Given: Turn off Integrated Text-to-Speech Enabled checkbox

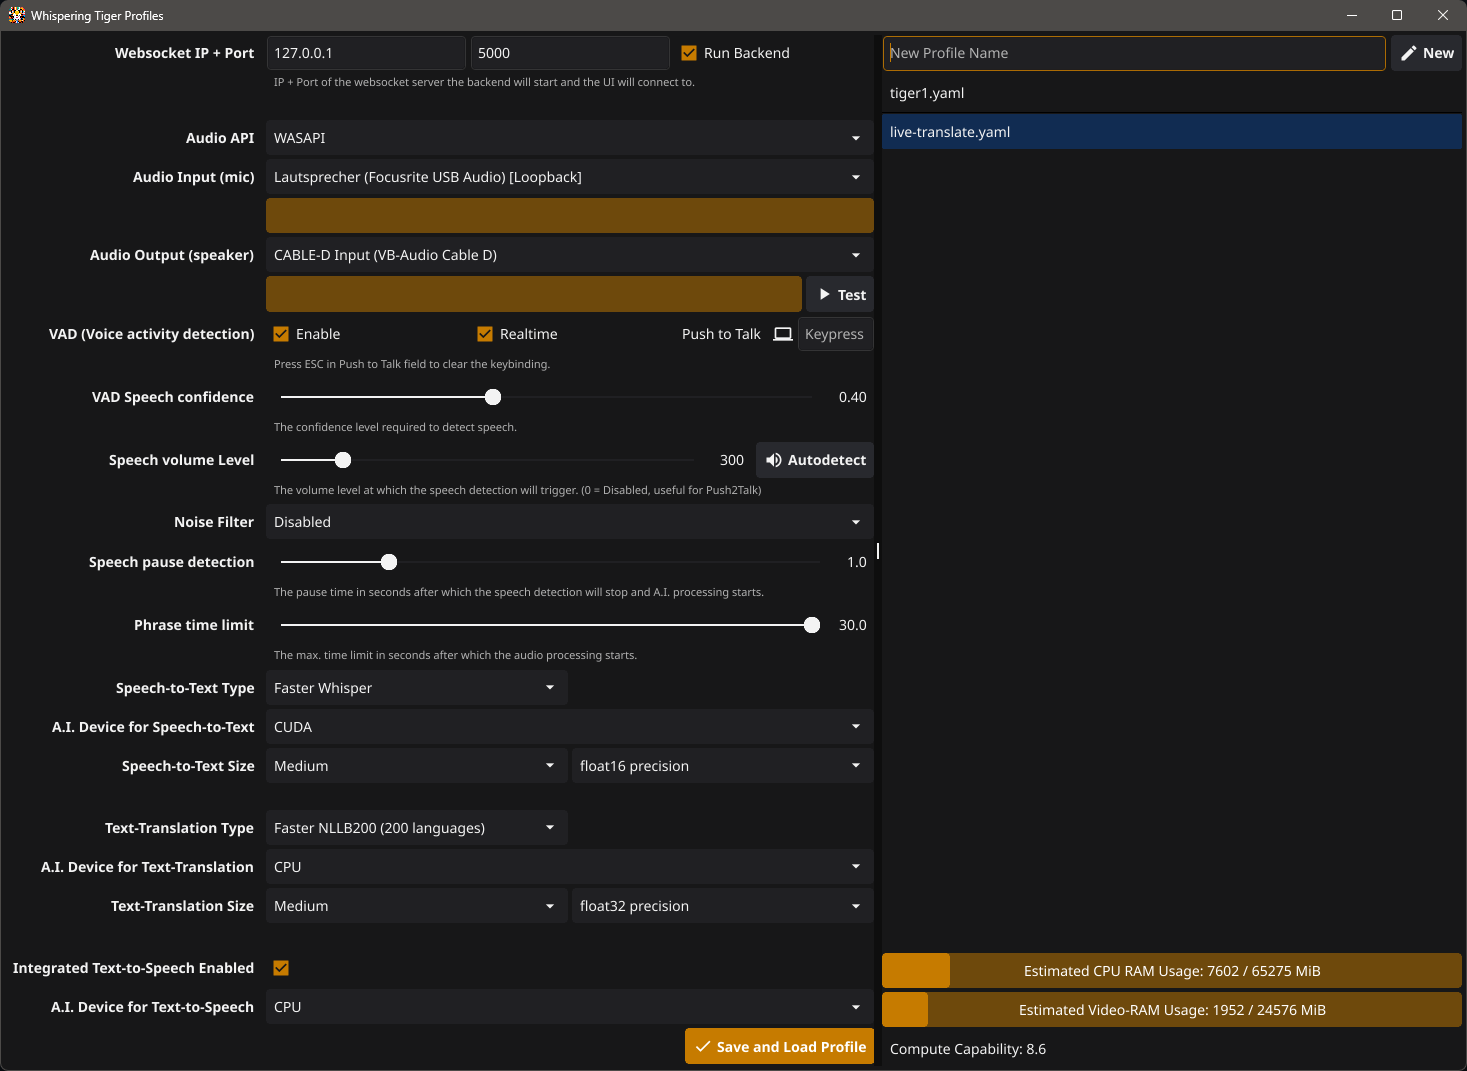Looking at the screenshot, I should click(281, 968).
